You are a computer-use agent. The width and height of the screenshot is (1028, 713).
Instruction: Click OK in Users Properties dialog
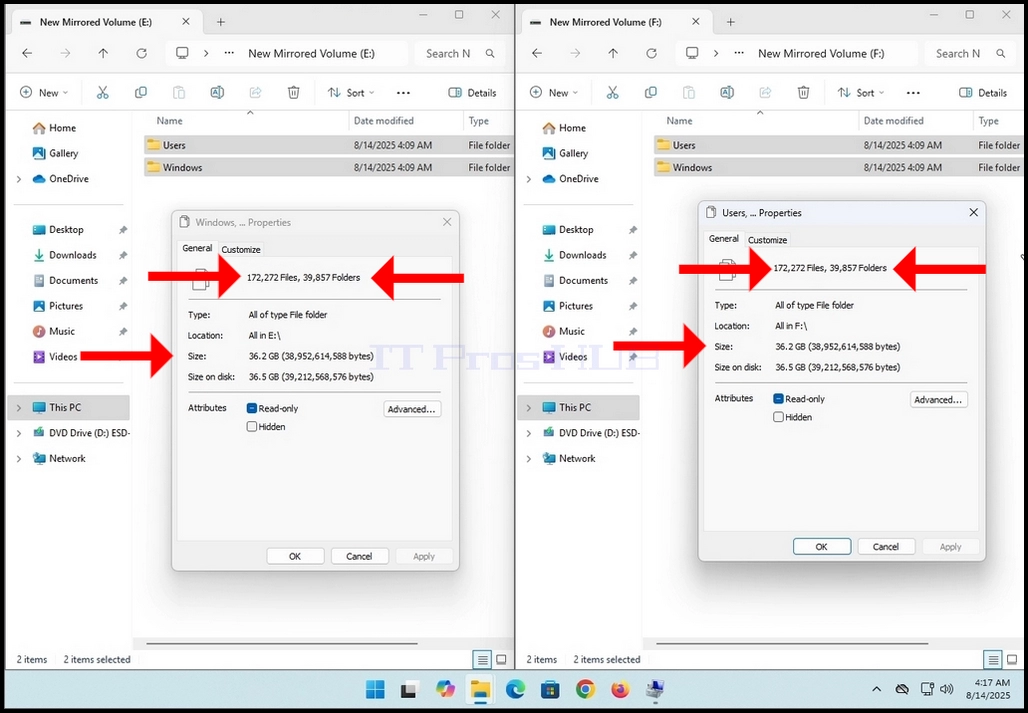(821, 547)
